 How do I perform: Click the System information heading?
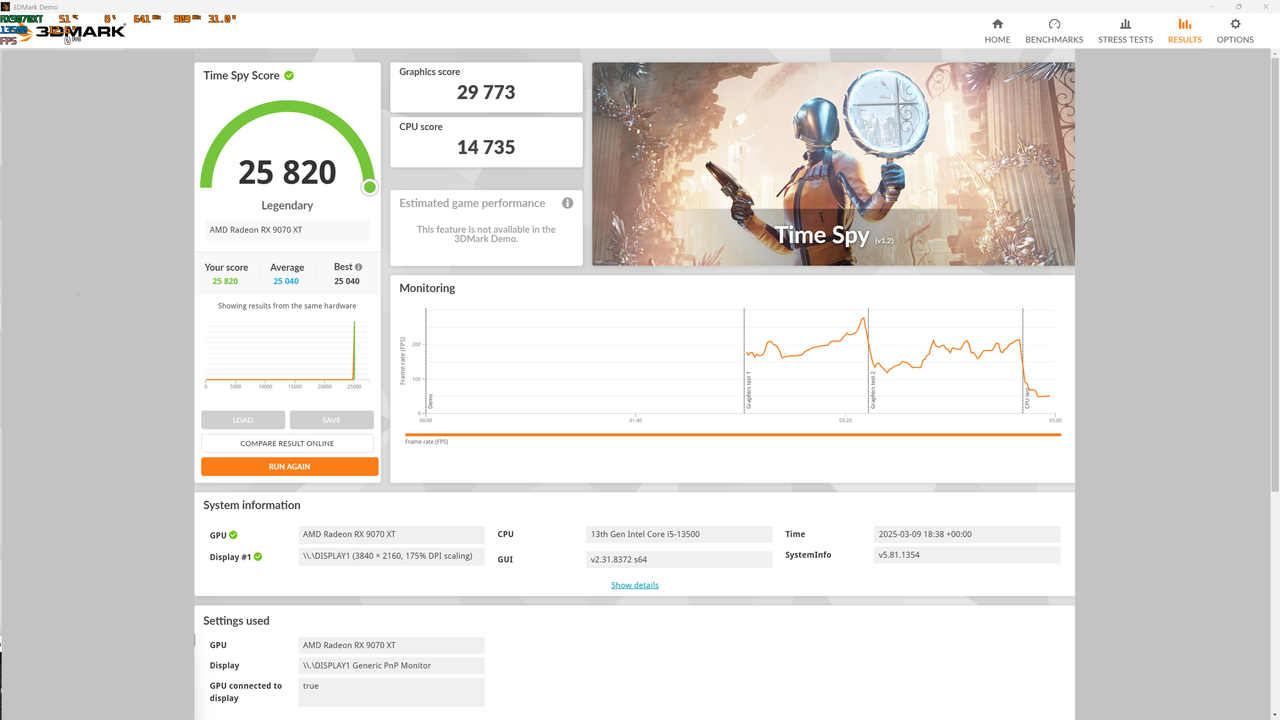252,505
